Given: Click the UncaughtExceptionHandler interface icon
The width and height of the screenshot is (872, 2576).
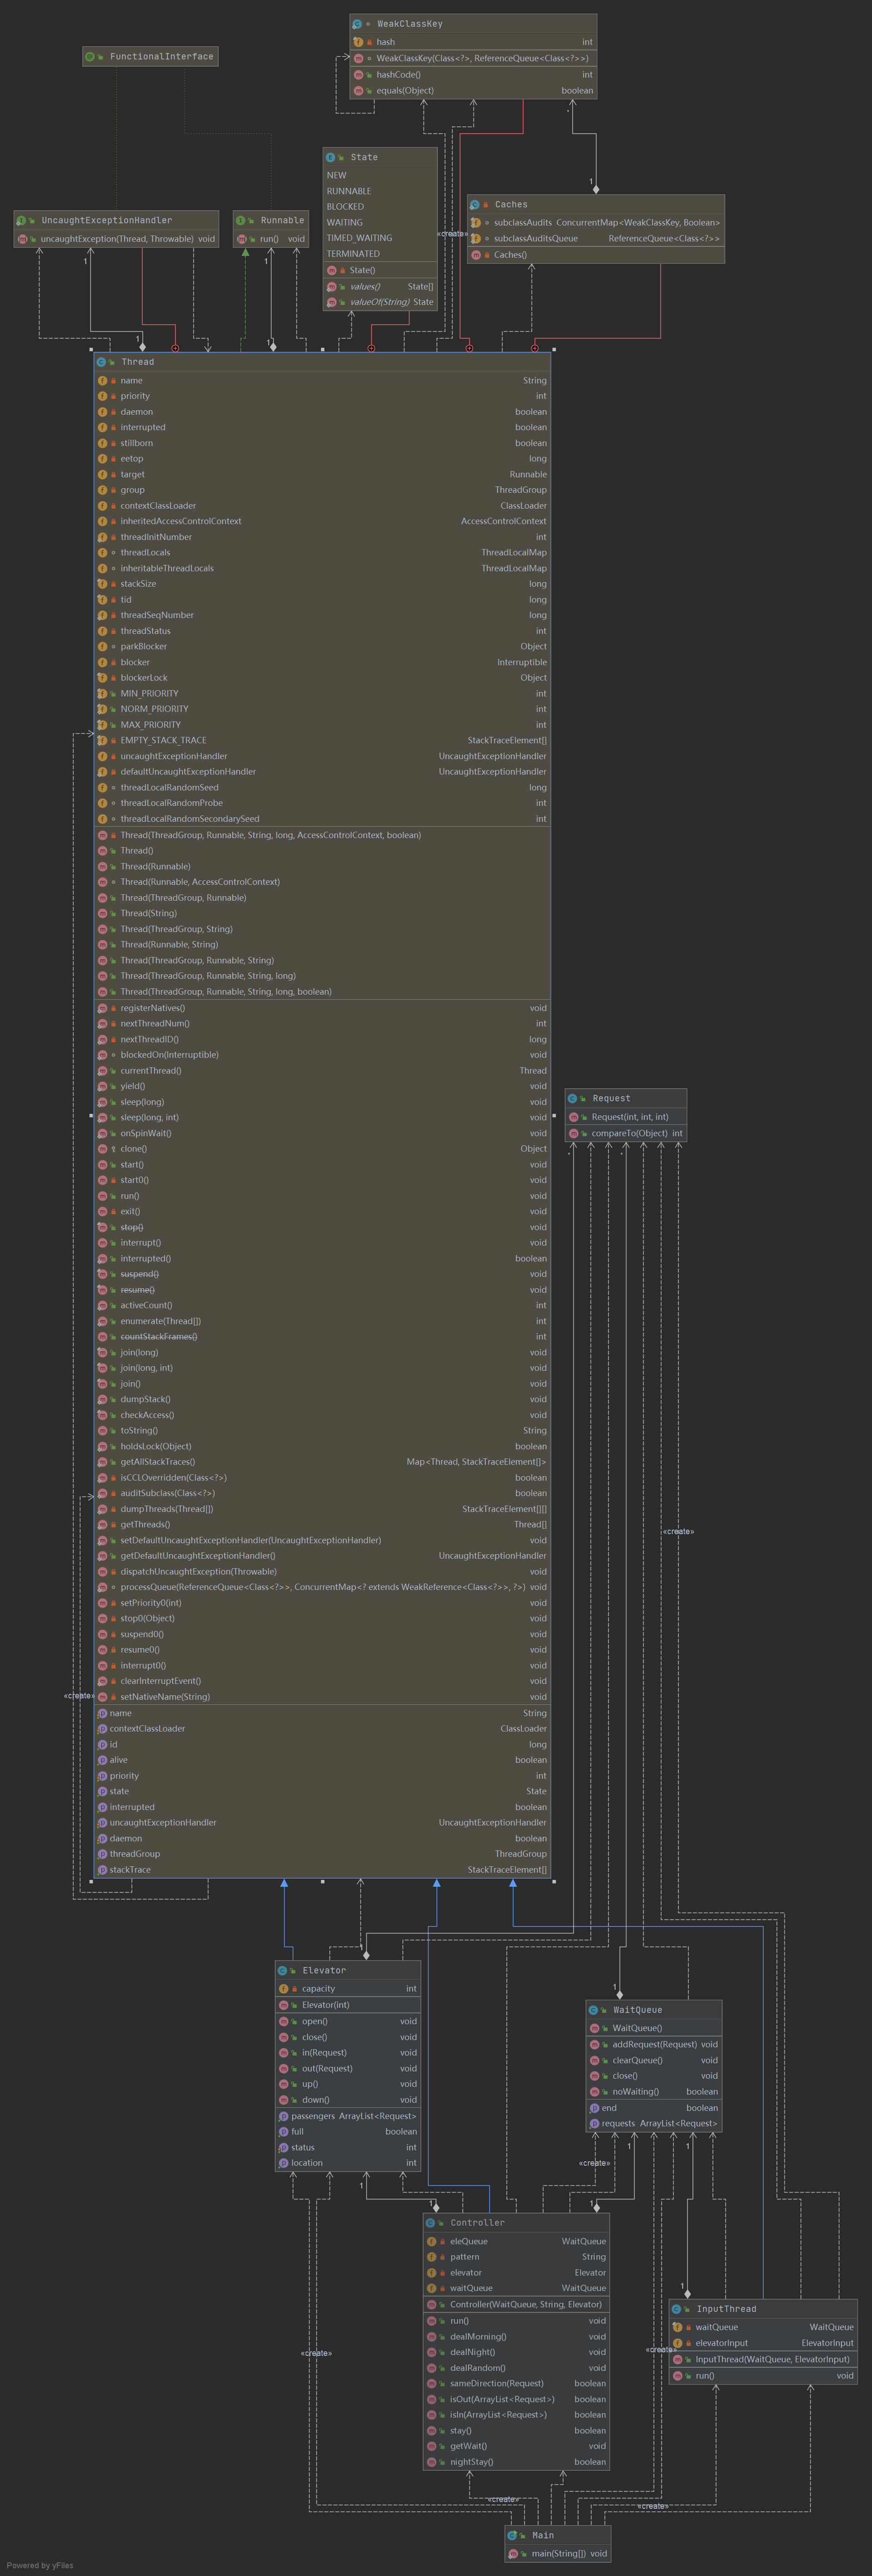Looking at the screenshot, I should (21, 220).
